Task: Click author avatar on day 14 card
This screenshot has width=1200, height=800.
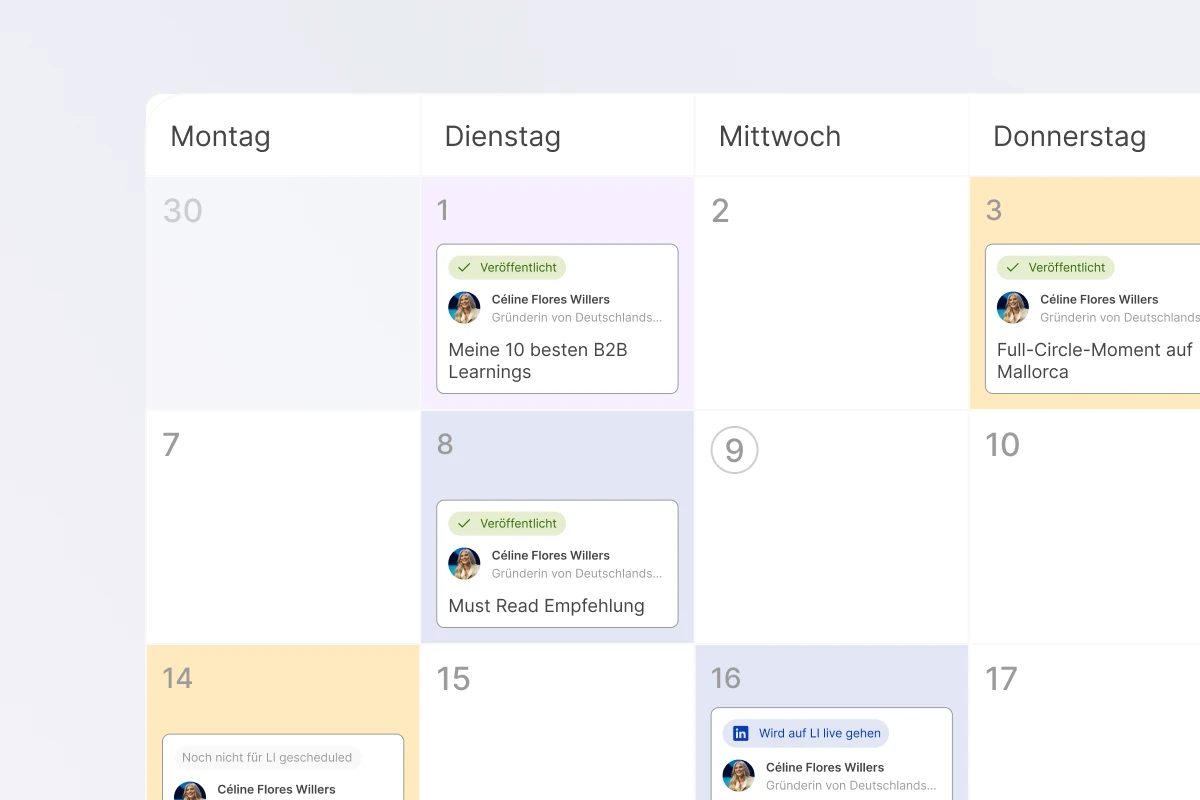Action: pyautogui.click(x=190, y=792)
